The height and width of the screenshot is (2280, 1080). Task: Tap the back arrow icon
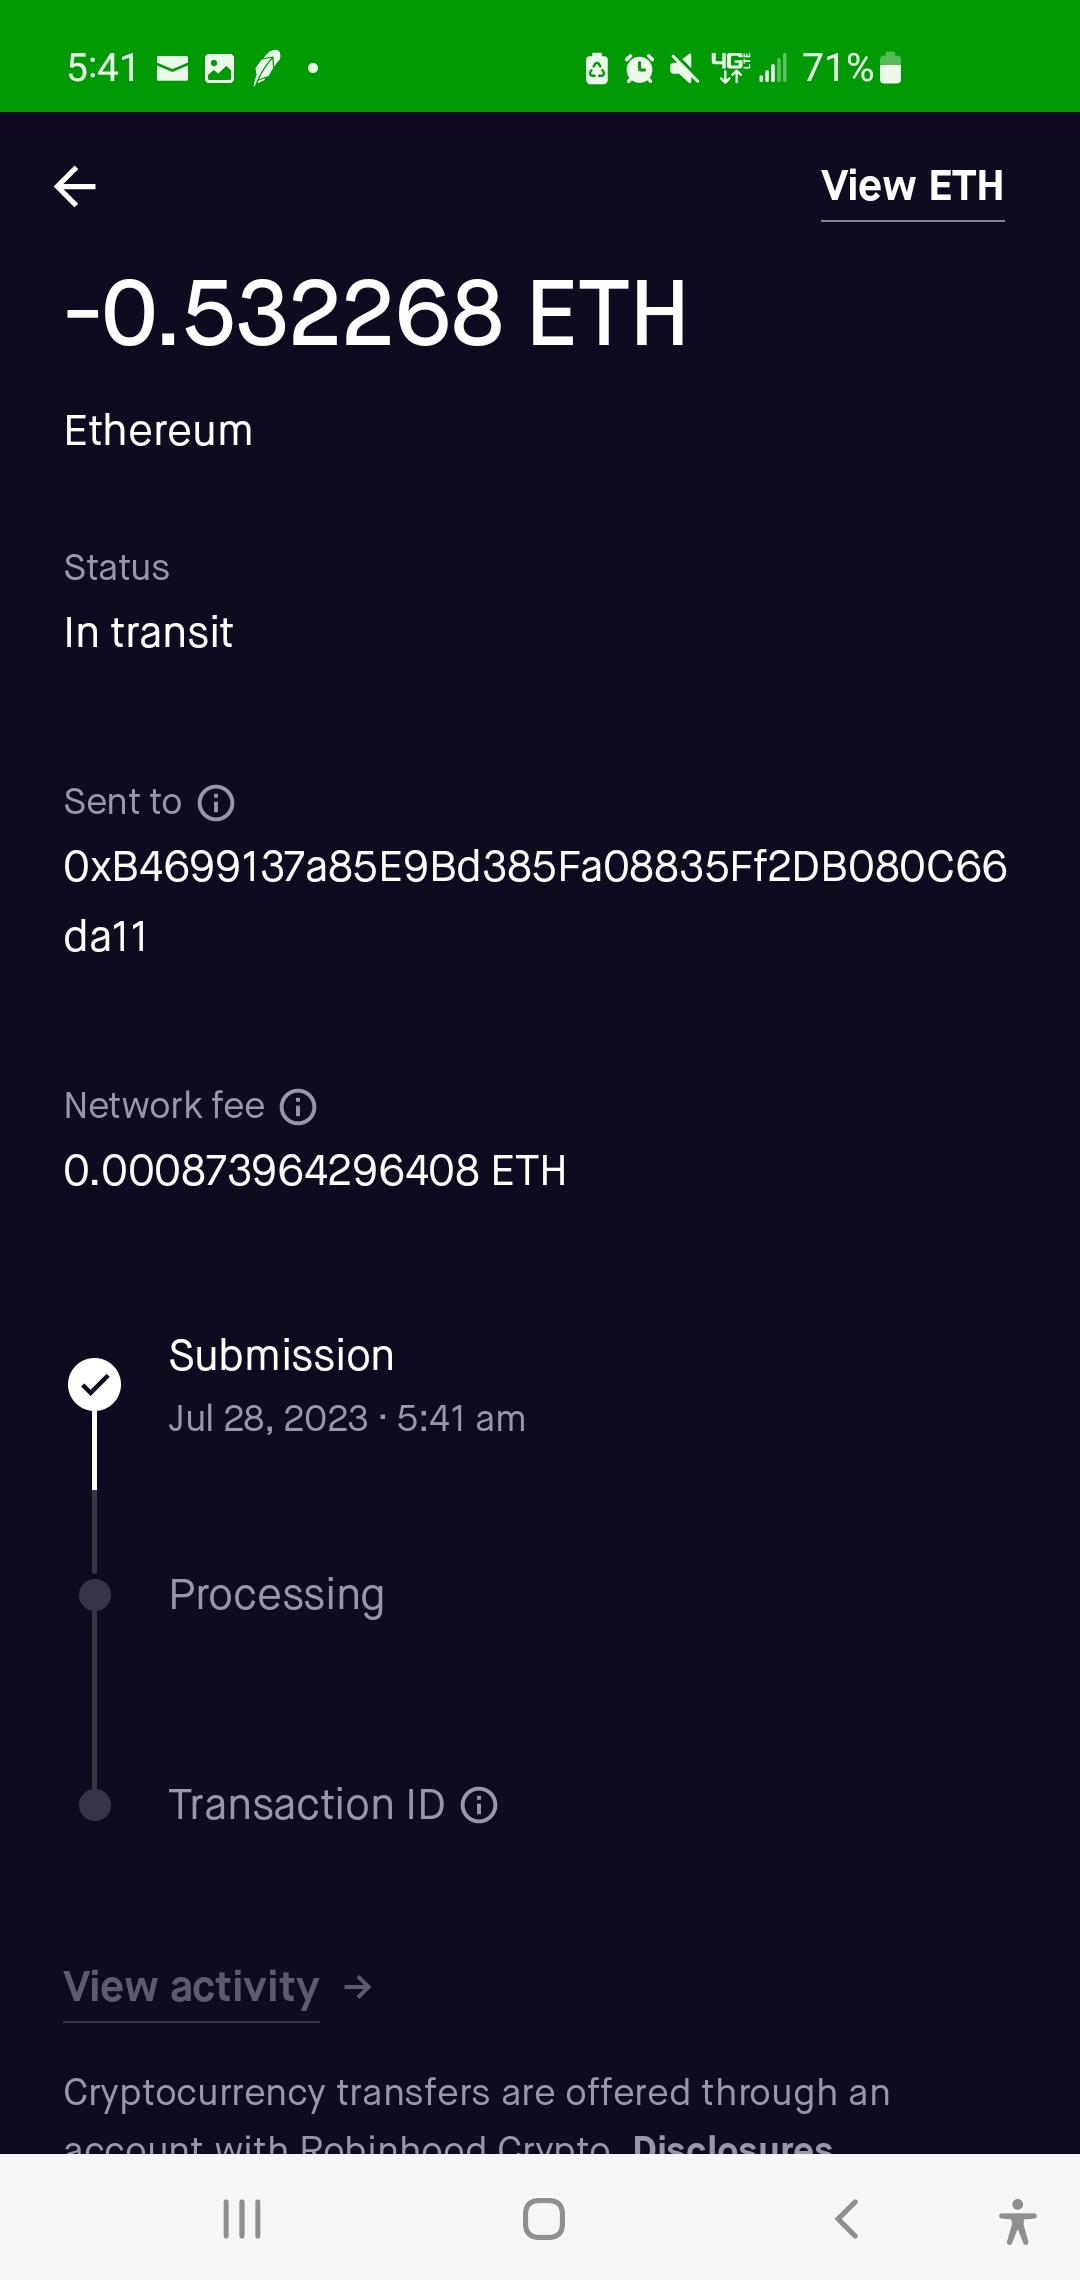tap(75, 186)
